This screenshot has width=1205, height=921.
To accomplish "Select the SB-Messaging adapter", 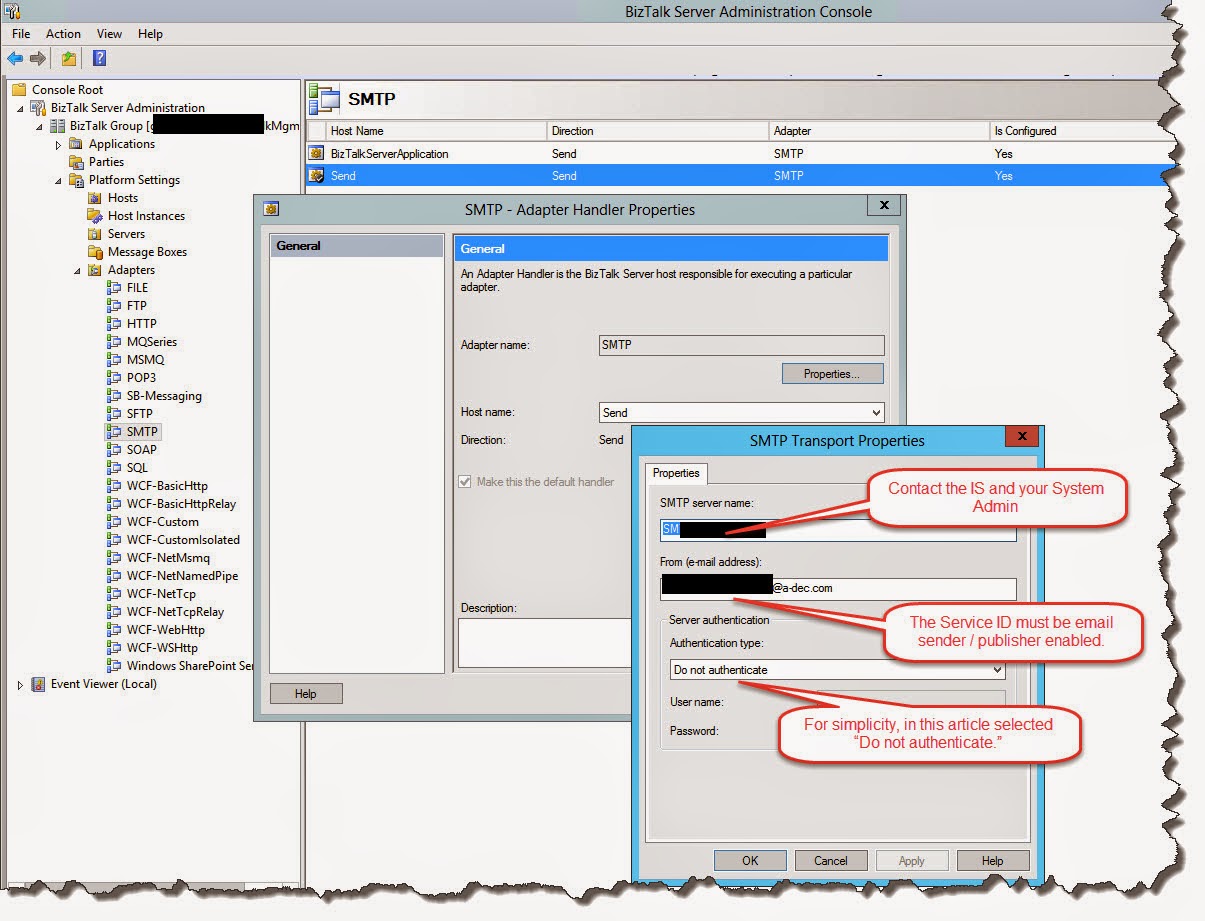I will coord(164,396).
